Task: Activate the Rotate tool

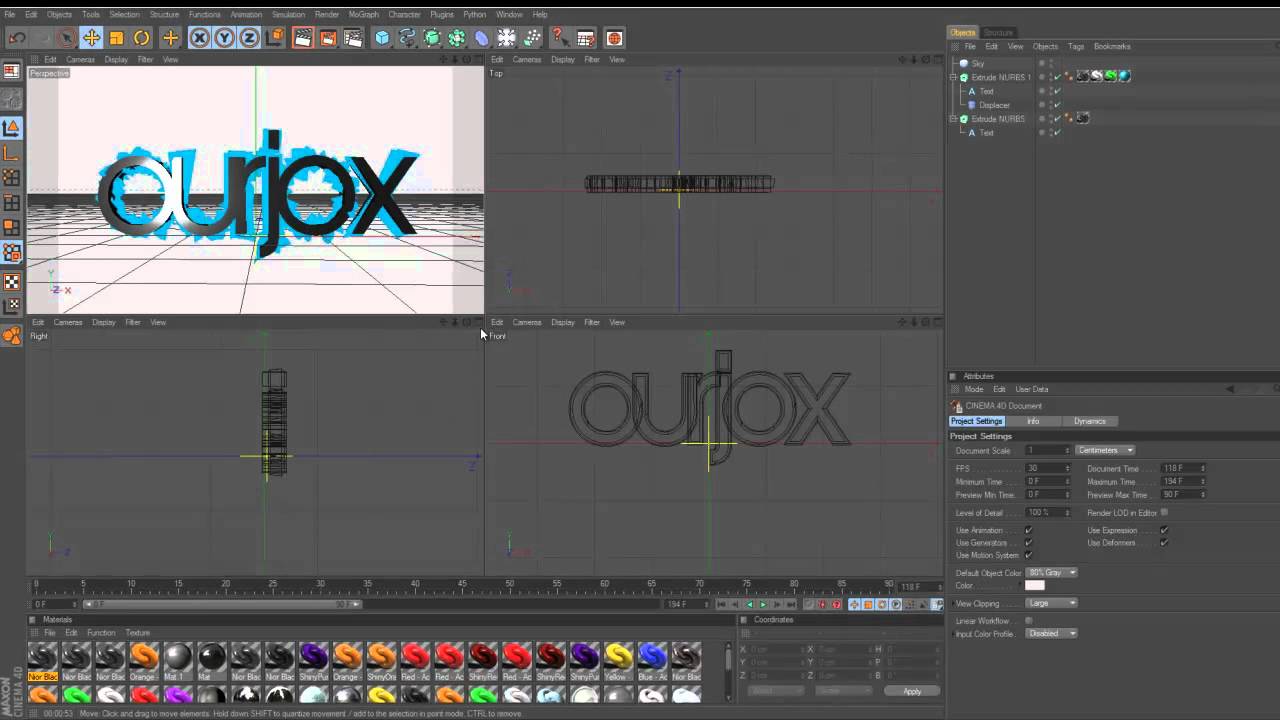Action: [141, 38]
